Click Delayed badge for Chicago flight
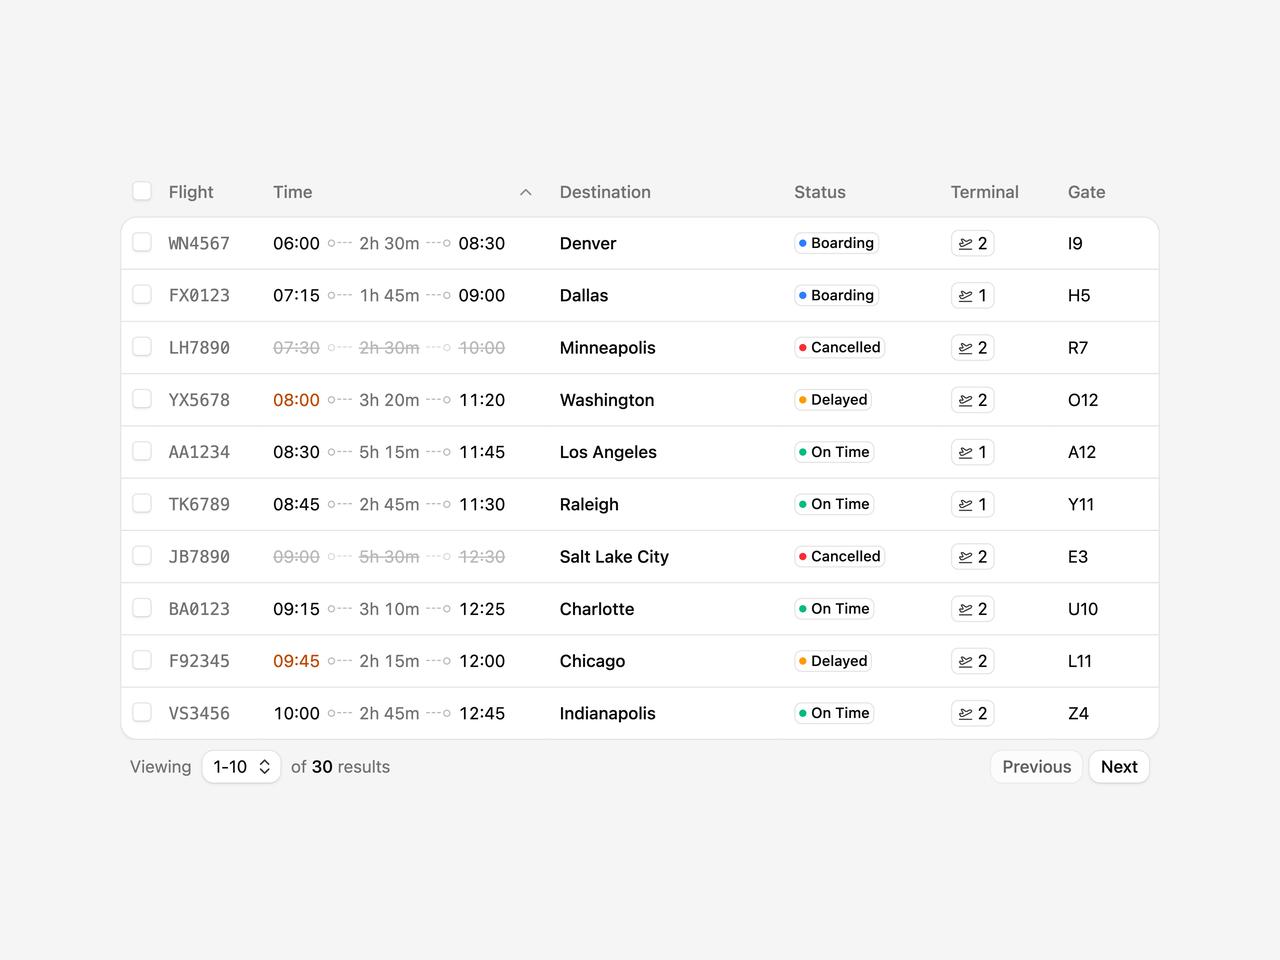This screenshot has height=960, width=1280. (833, 661)
